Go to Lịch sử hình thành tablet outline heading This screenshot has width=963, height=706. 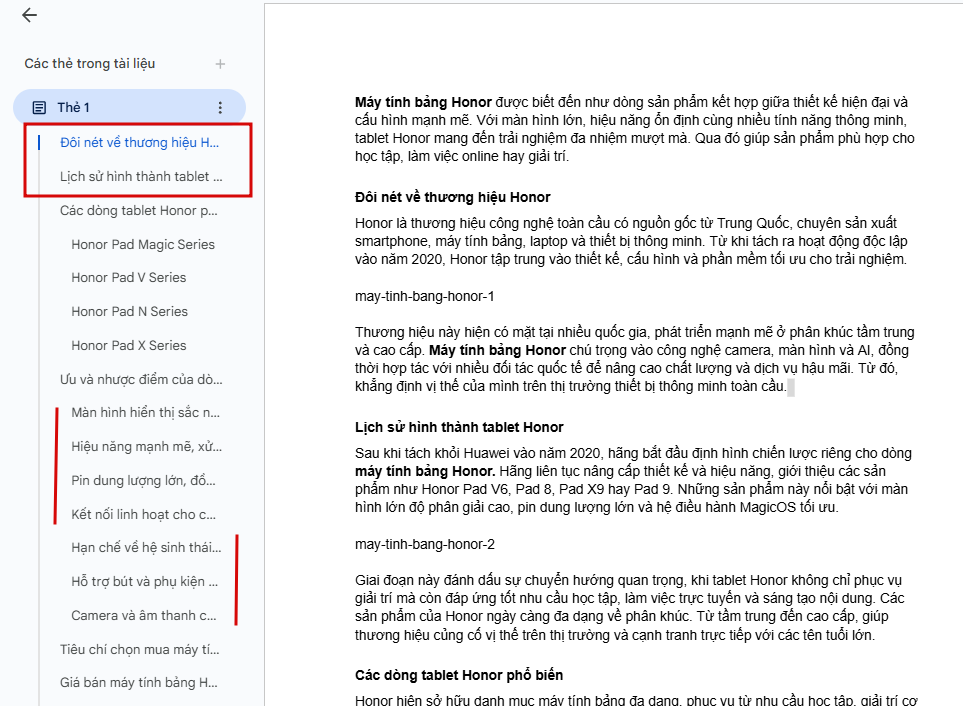(x=141, y=177)
